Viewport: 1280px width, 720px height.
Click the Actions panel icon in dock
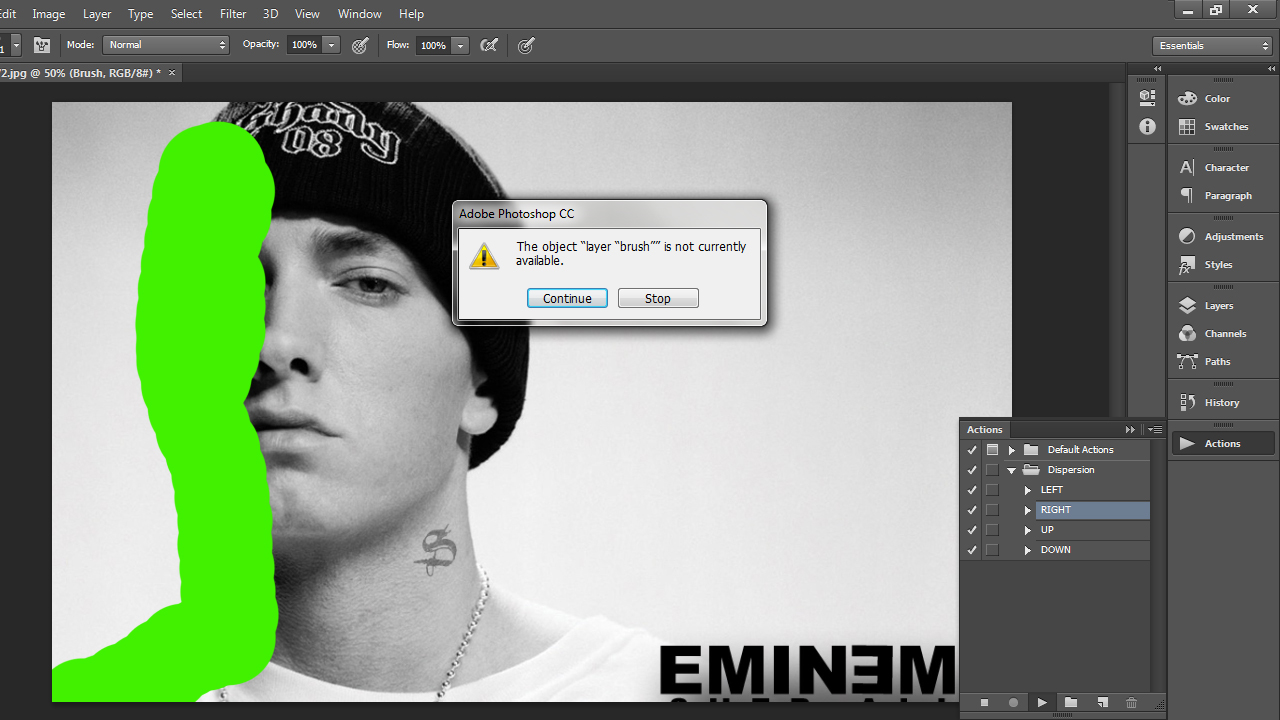point(1187,443)
